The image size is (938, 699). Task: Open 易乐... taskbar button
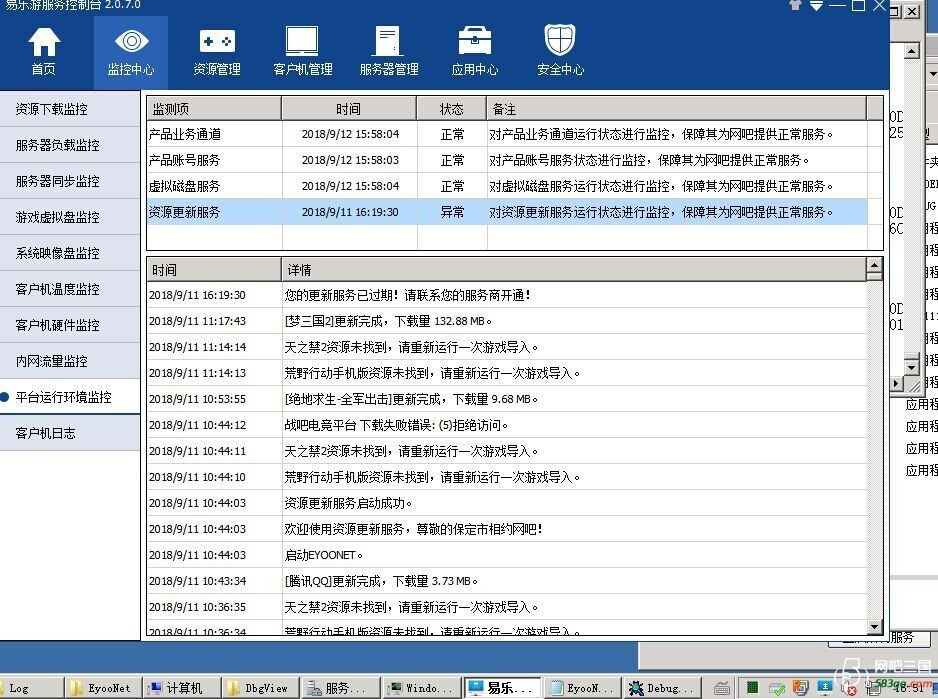(x=502, y=688)
